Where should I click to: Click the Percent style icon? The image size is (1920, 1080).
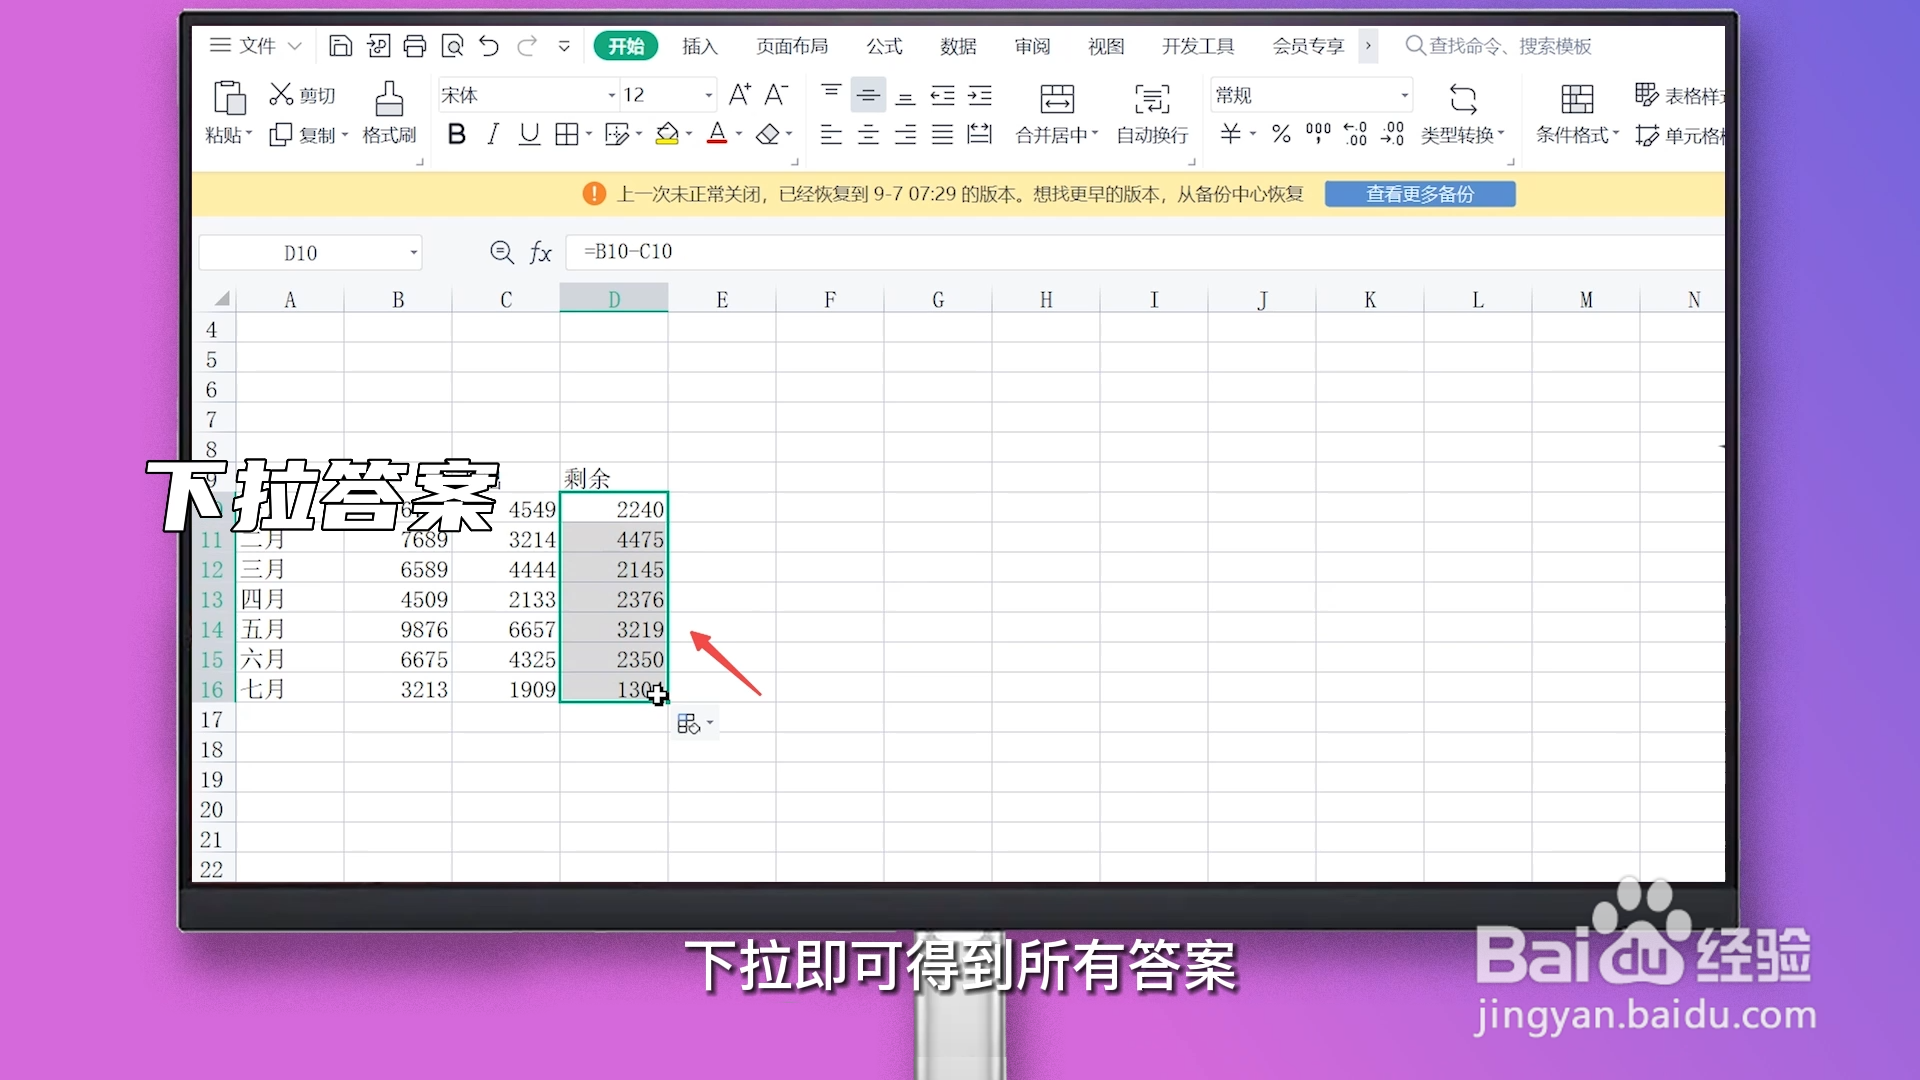click(1281, 134)
